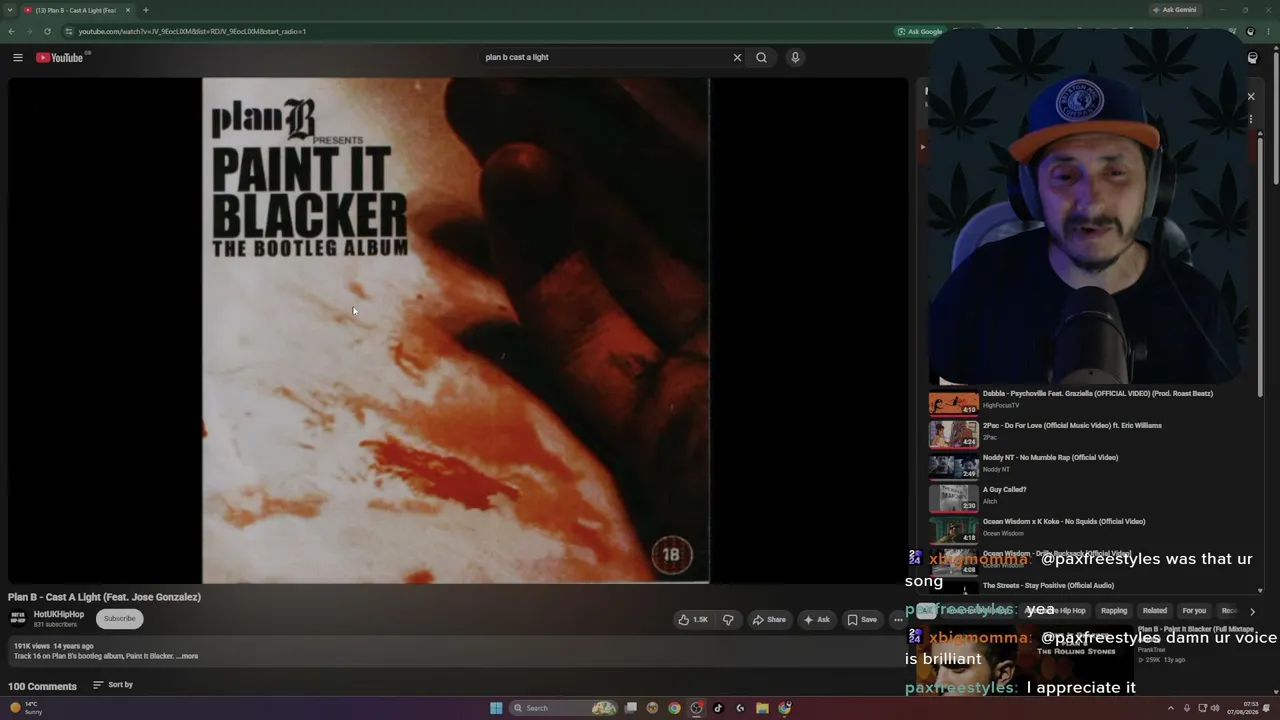
Task: Clear the YouTube search box text
Action: [x=737, y=58]
